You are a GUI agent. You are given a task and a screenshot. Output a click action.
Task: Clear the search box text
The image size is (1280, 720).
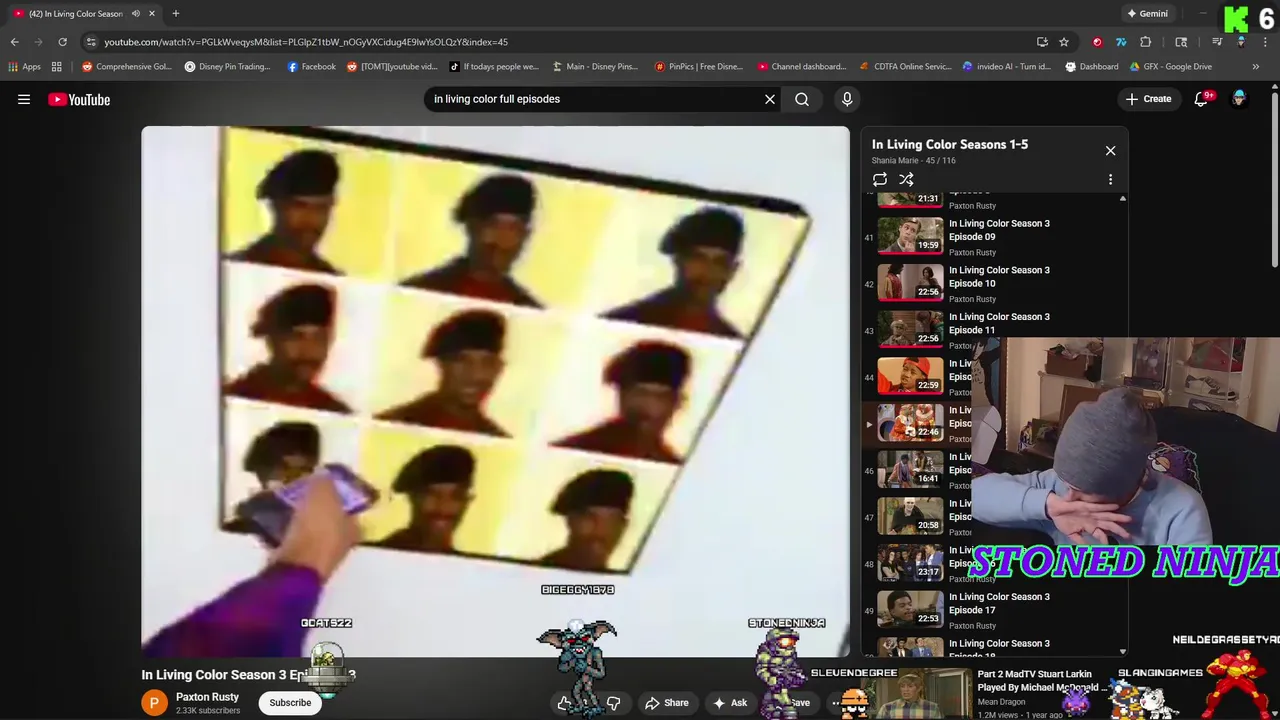click(x=770, y=99)
